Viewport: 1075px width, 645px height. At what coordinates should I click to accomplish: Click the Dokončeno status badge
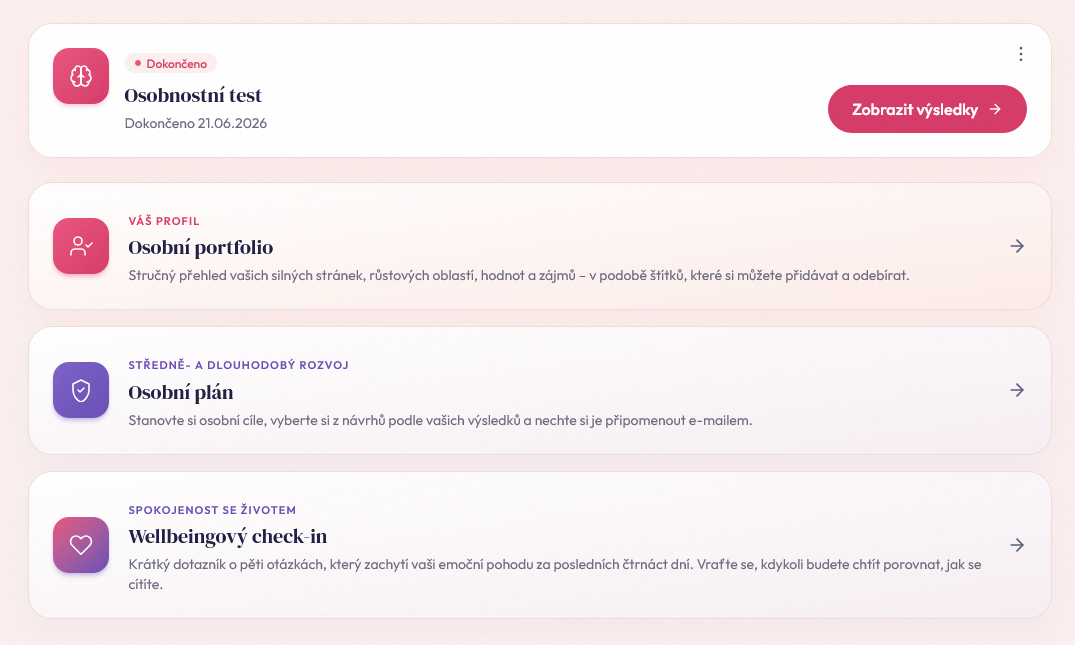171,64
